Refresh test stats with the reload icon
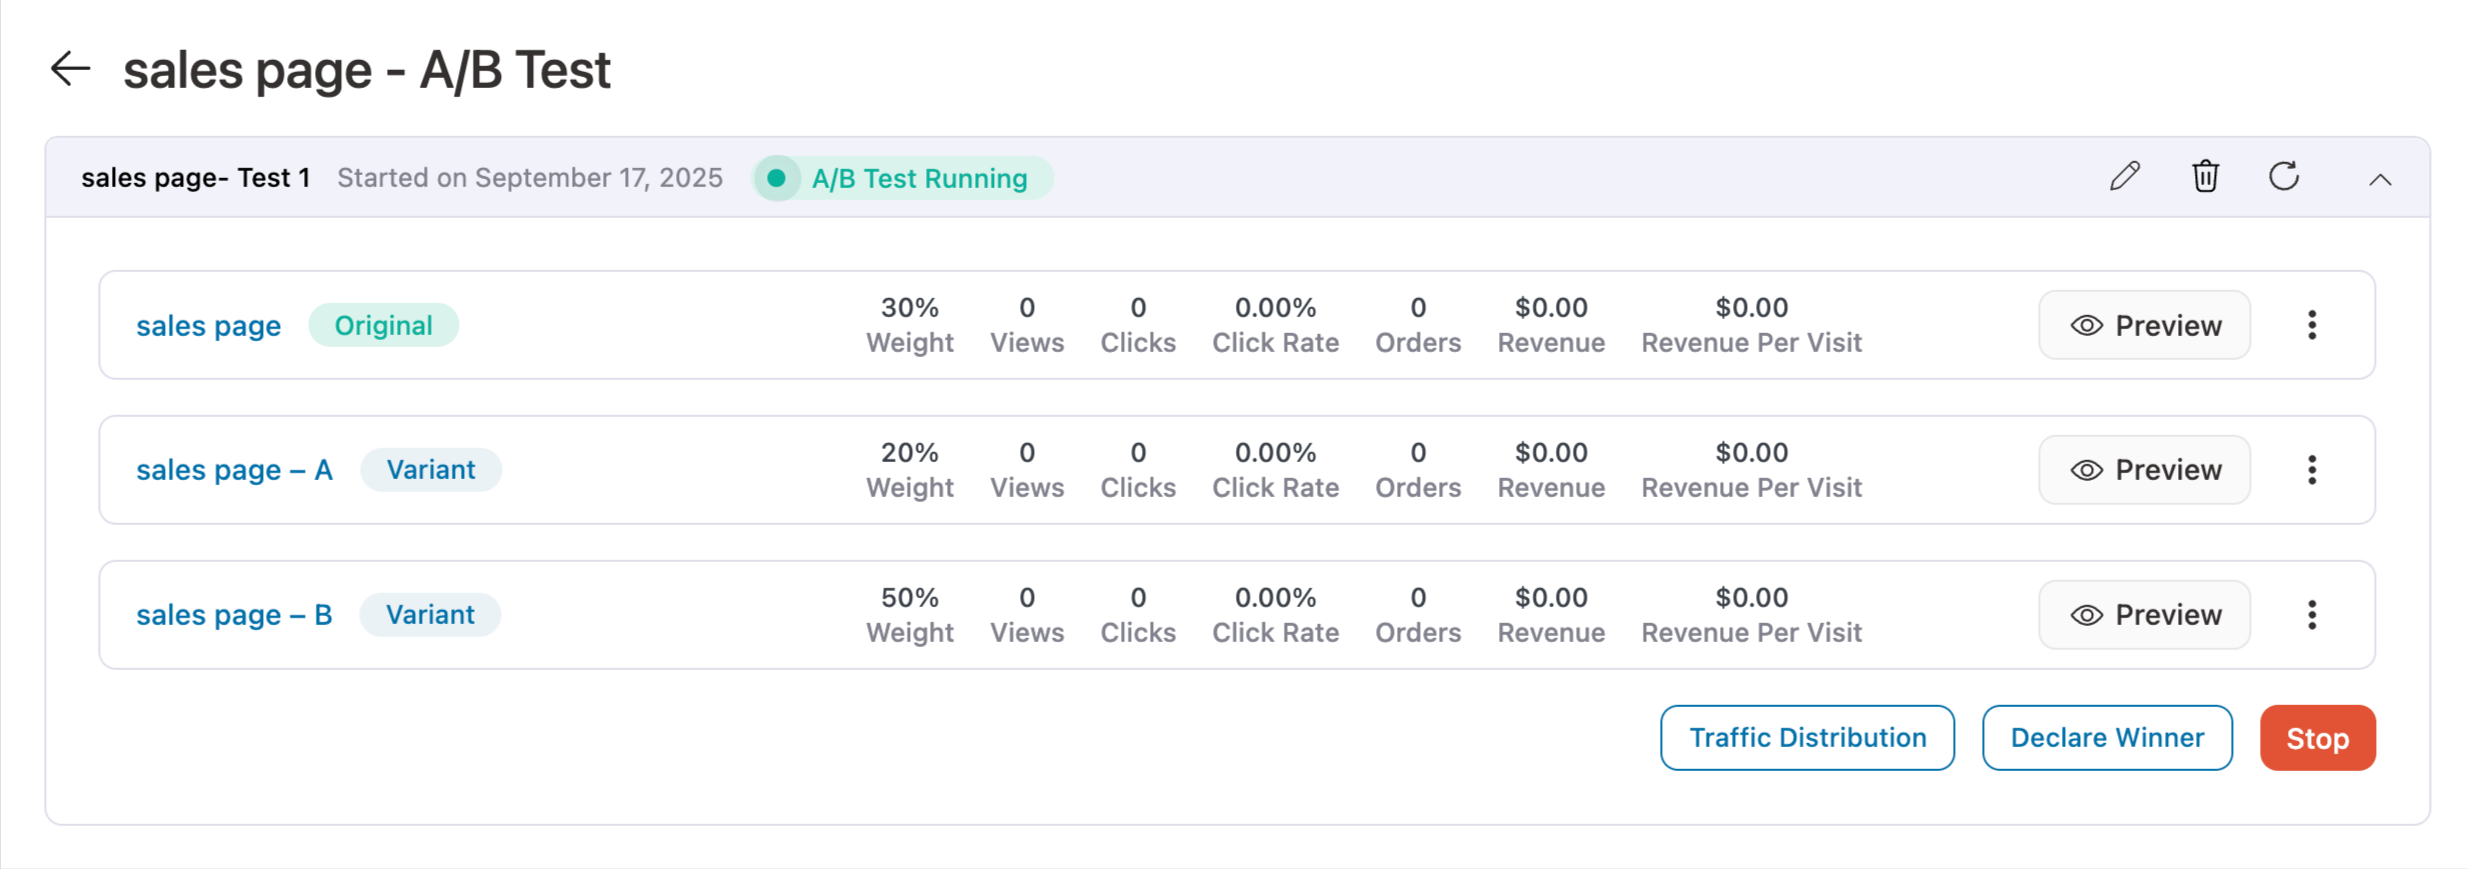2468x869 pixels. tap(2284, 177)
